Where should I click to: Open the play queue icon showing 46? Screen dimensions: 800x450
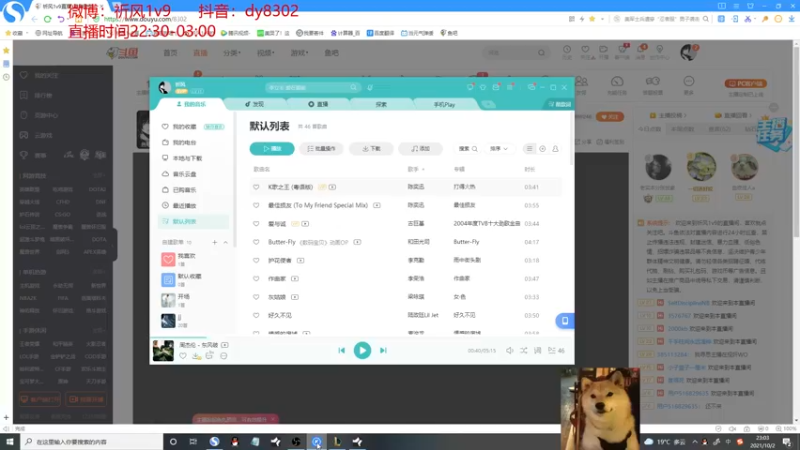click(x=556, y=351)
